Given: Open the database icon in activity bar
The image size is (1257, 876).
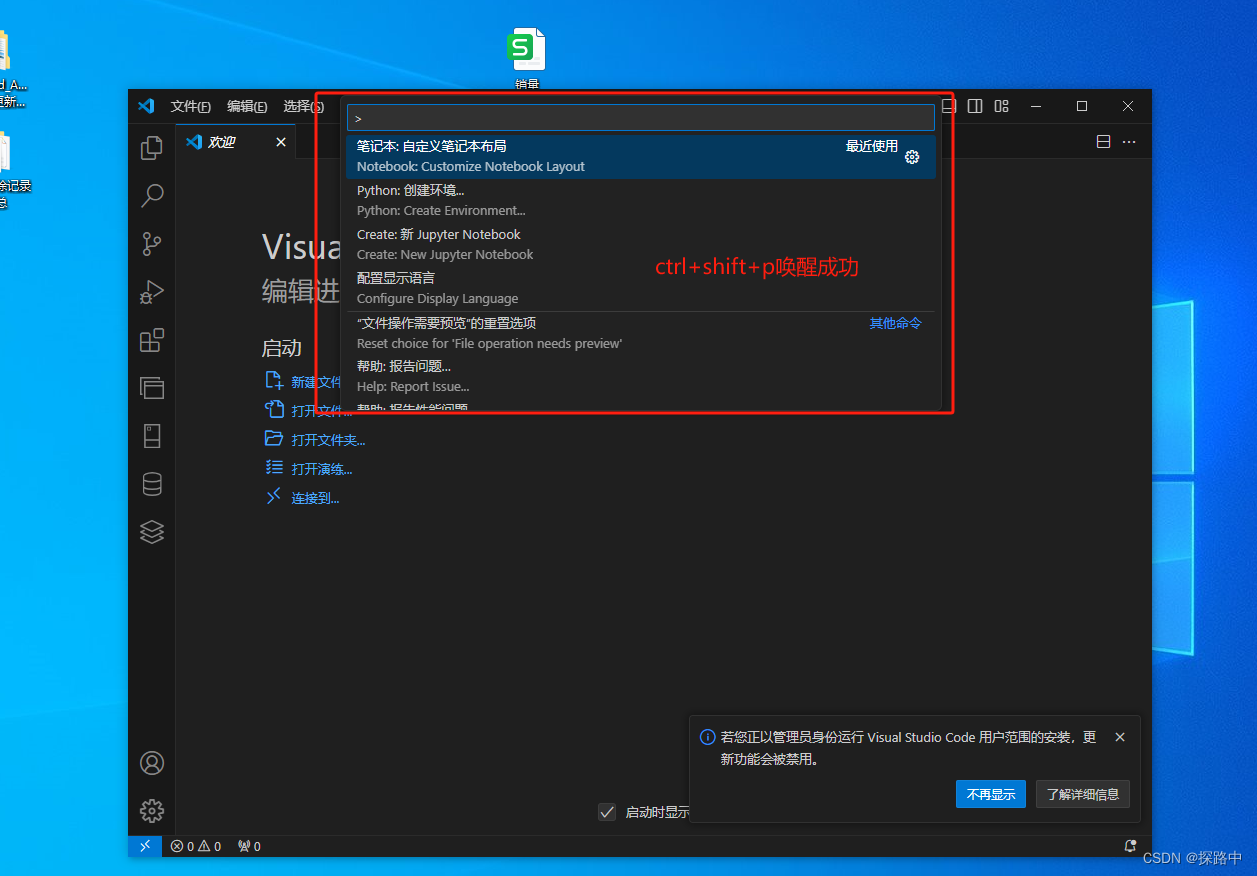Looking at the screenshot, I should [152, 484].
